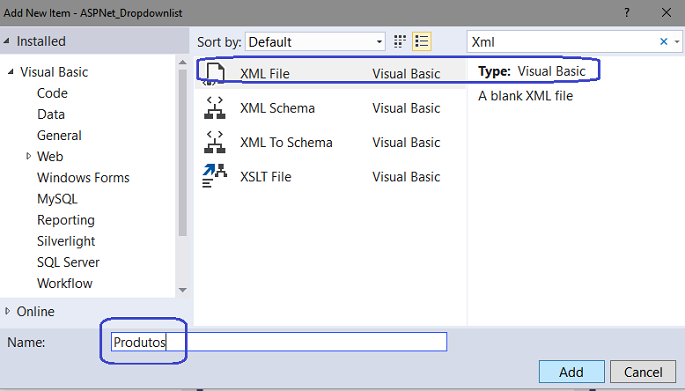
Task: Select the Windows Forms category
Action: (83, 177)
